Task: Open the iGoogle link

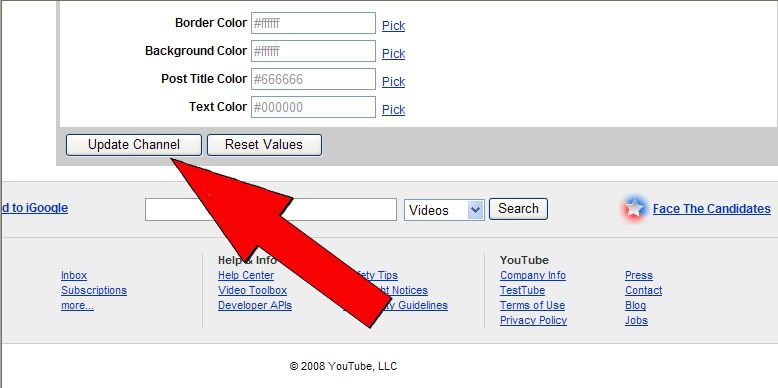Action: [34, 208]
